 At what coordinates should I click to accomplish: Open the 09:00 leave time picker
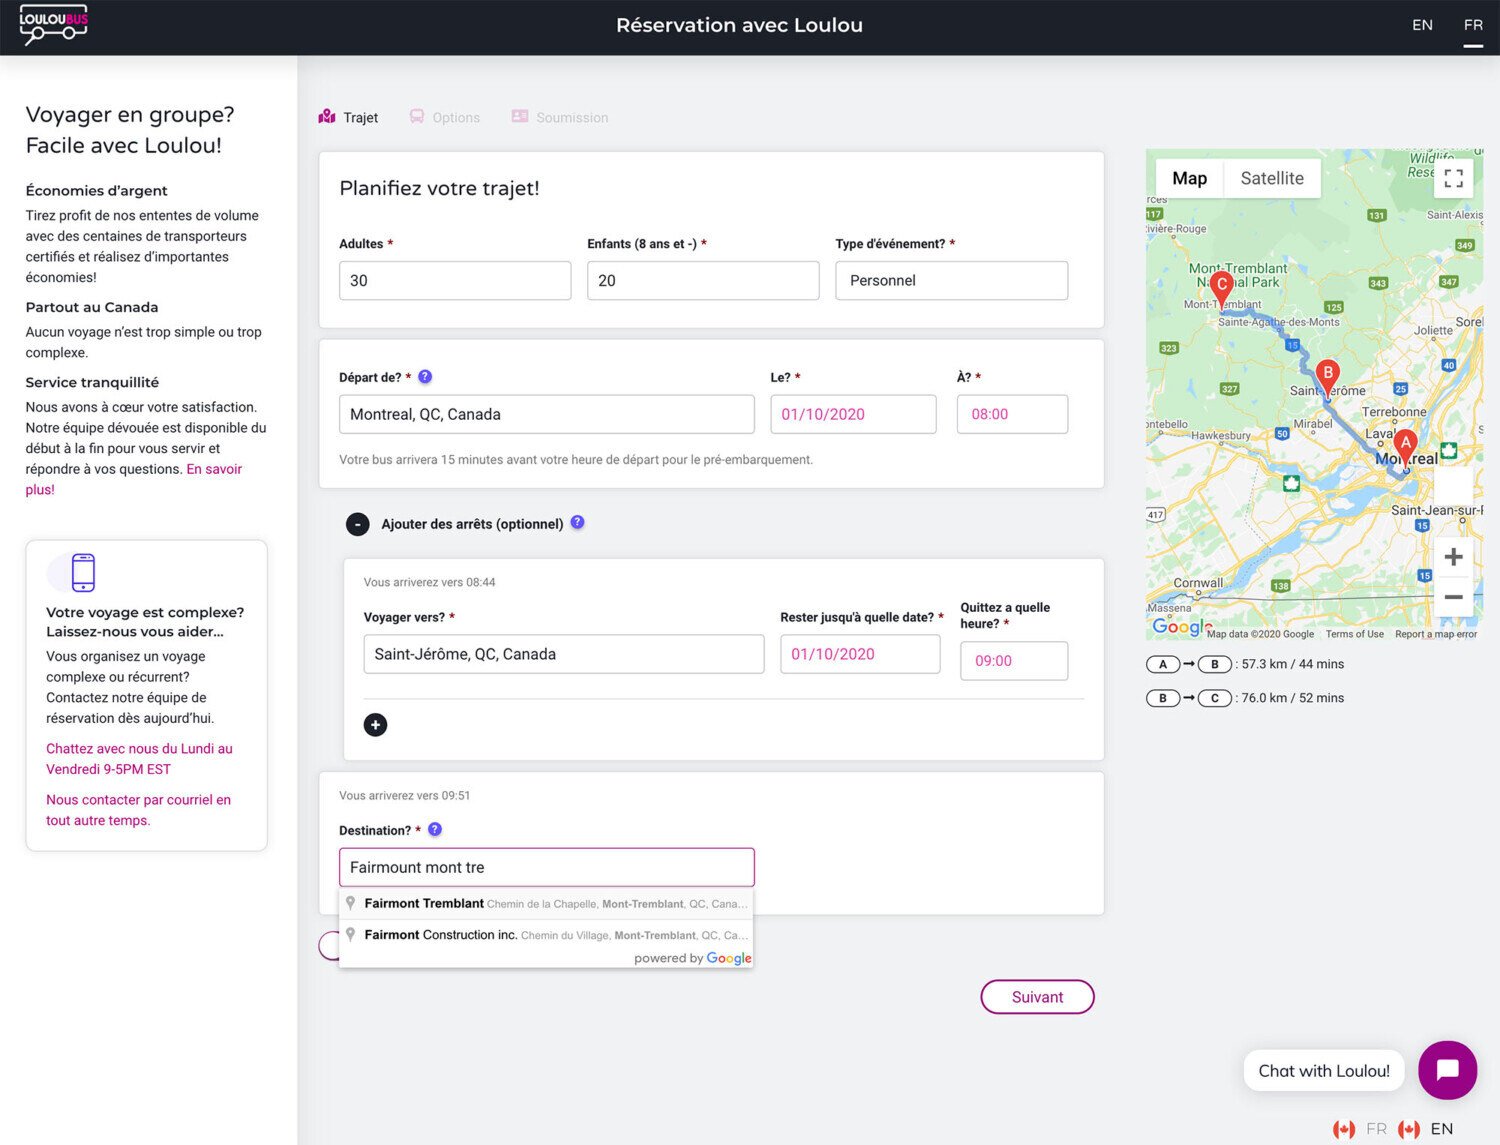point(1014,661)
